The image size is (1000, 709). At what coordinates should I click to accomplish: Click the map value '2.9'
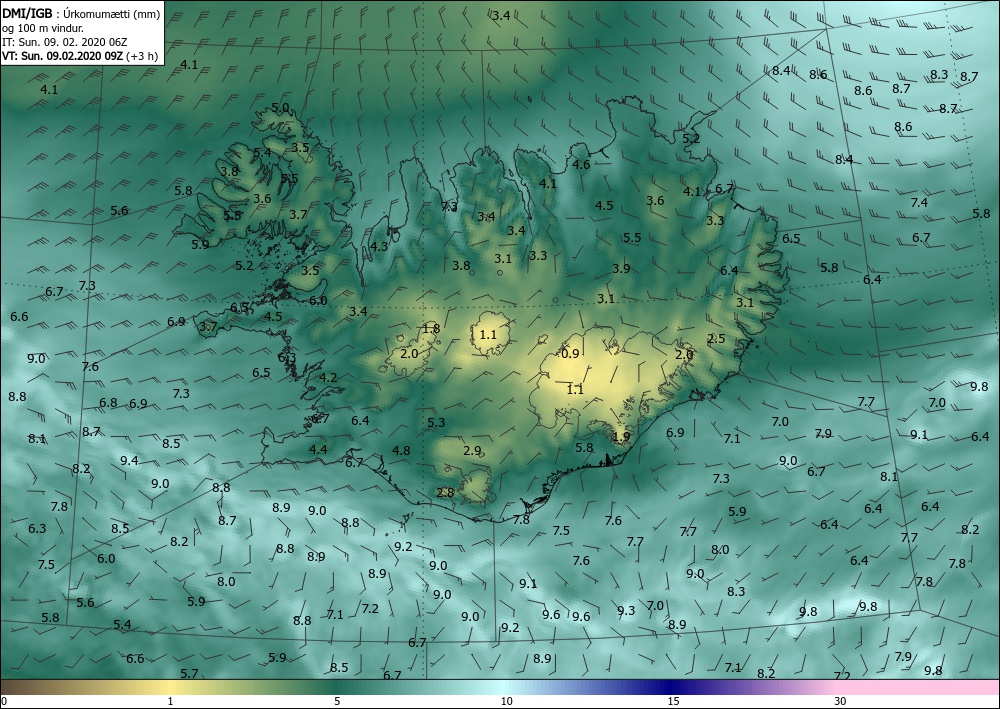[472, 451]
